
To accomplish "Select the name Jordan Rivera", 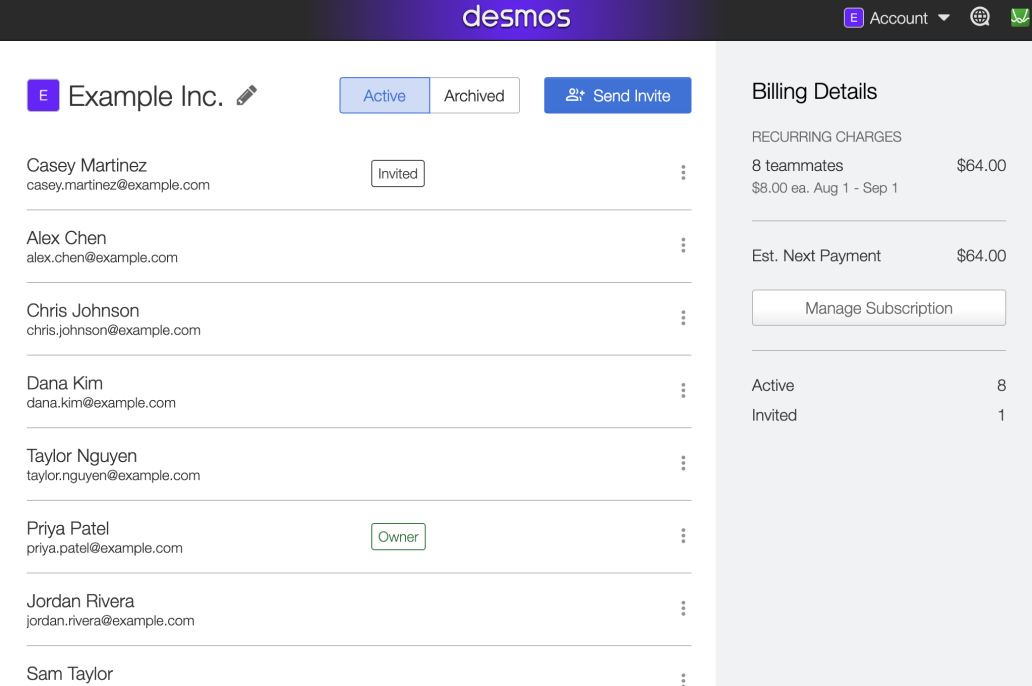I will point(80,601).
